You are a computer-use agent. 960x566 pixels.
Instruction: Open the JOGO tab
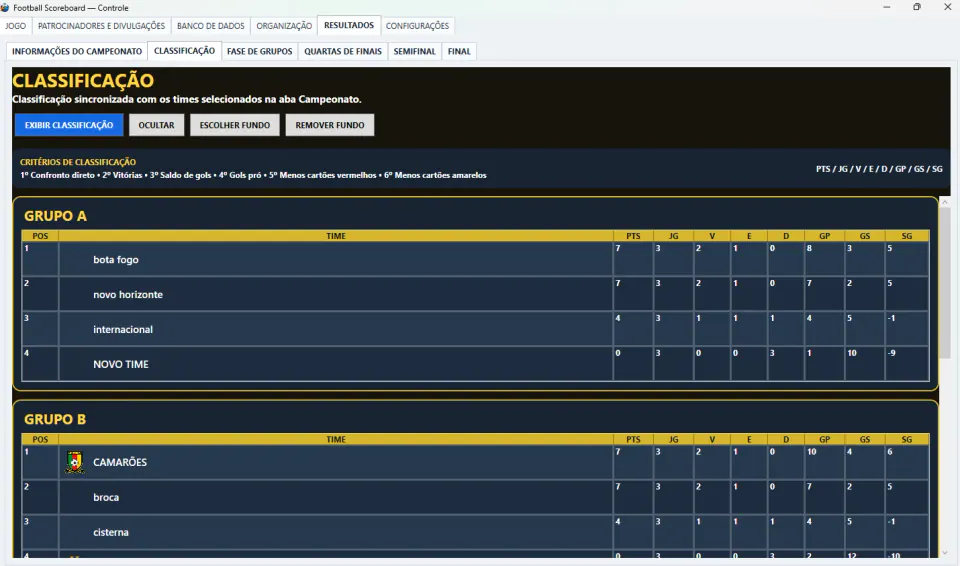coord(16,26)
